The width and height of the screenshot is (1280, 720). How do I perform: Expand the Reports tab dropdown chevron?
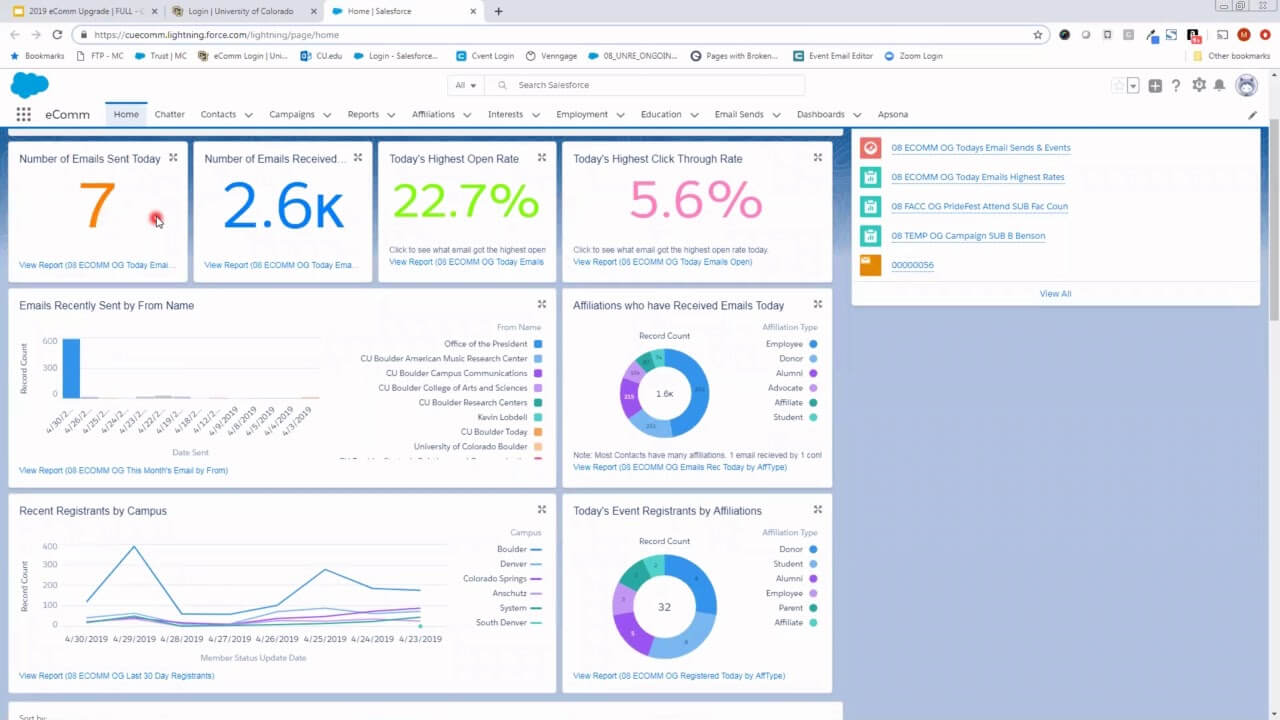pos(391,115)
